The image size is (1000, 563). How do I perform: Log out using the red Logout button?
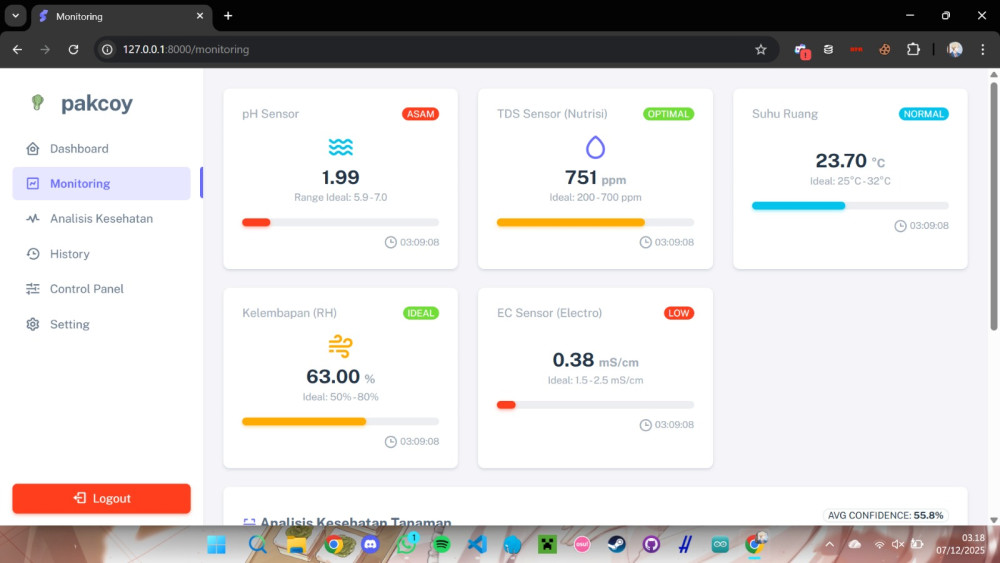click(101, 498)
